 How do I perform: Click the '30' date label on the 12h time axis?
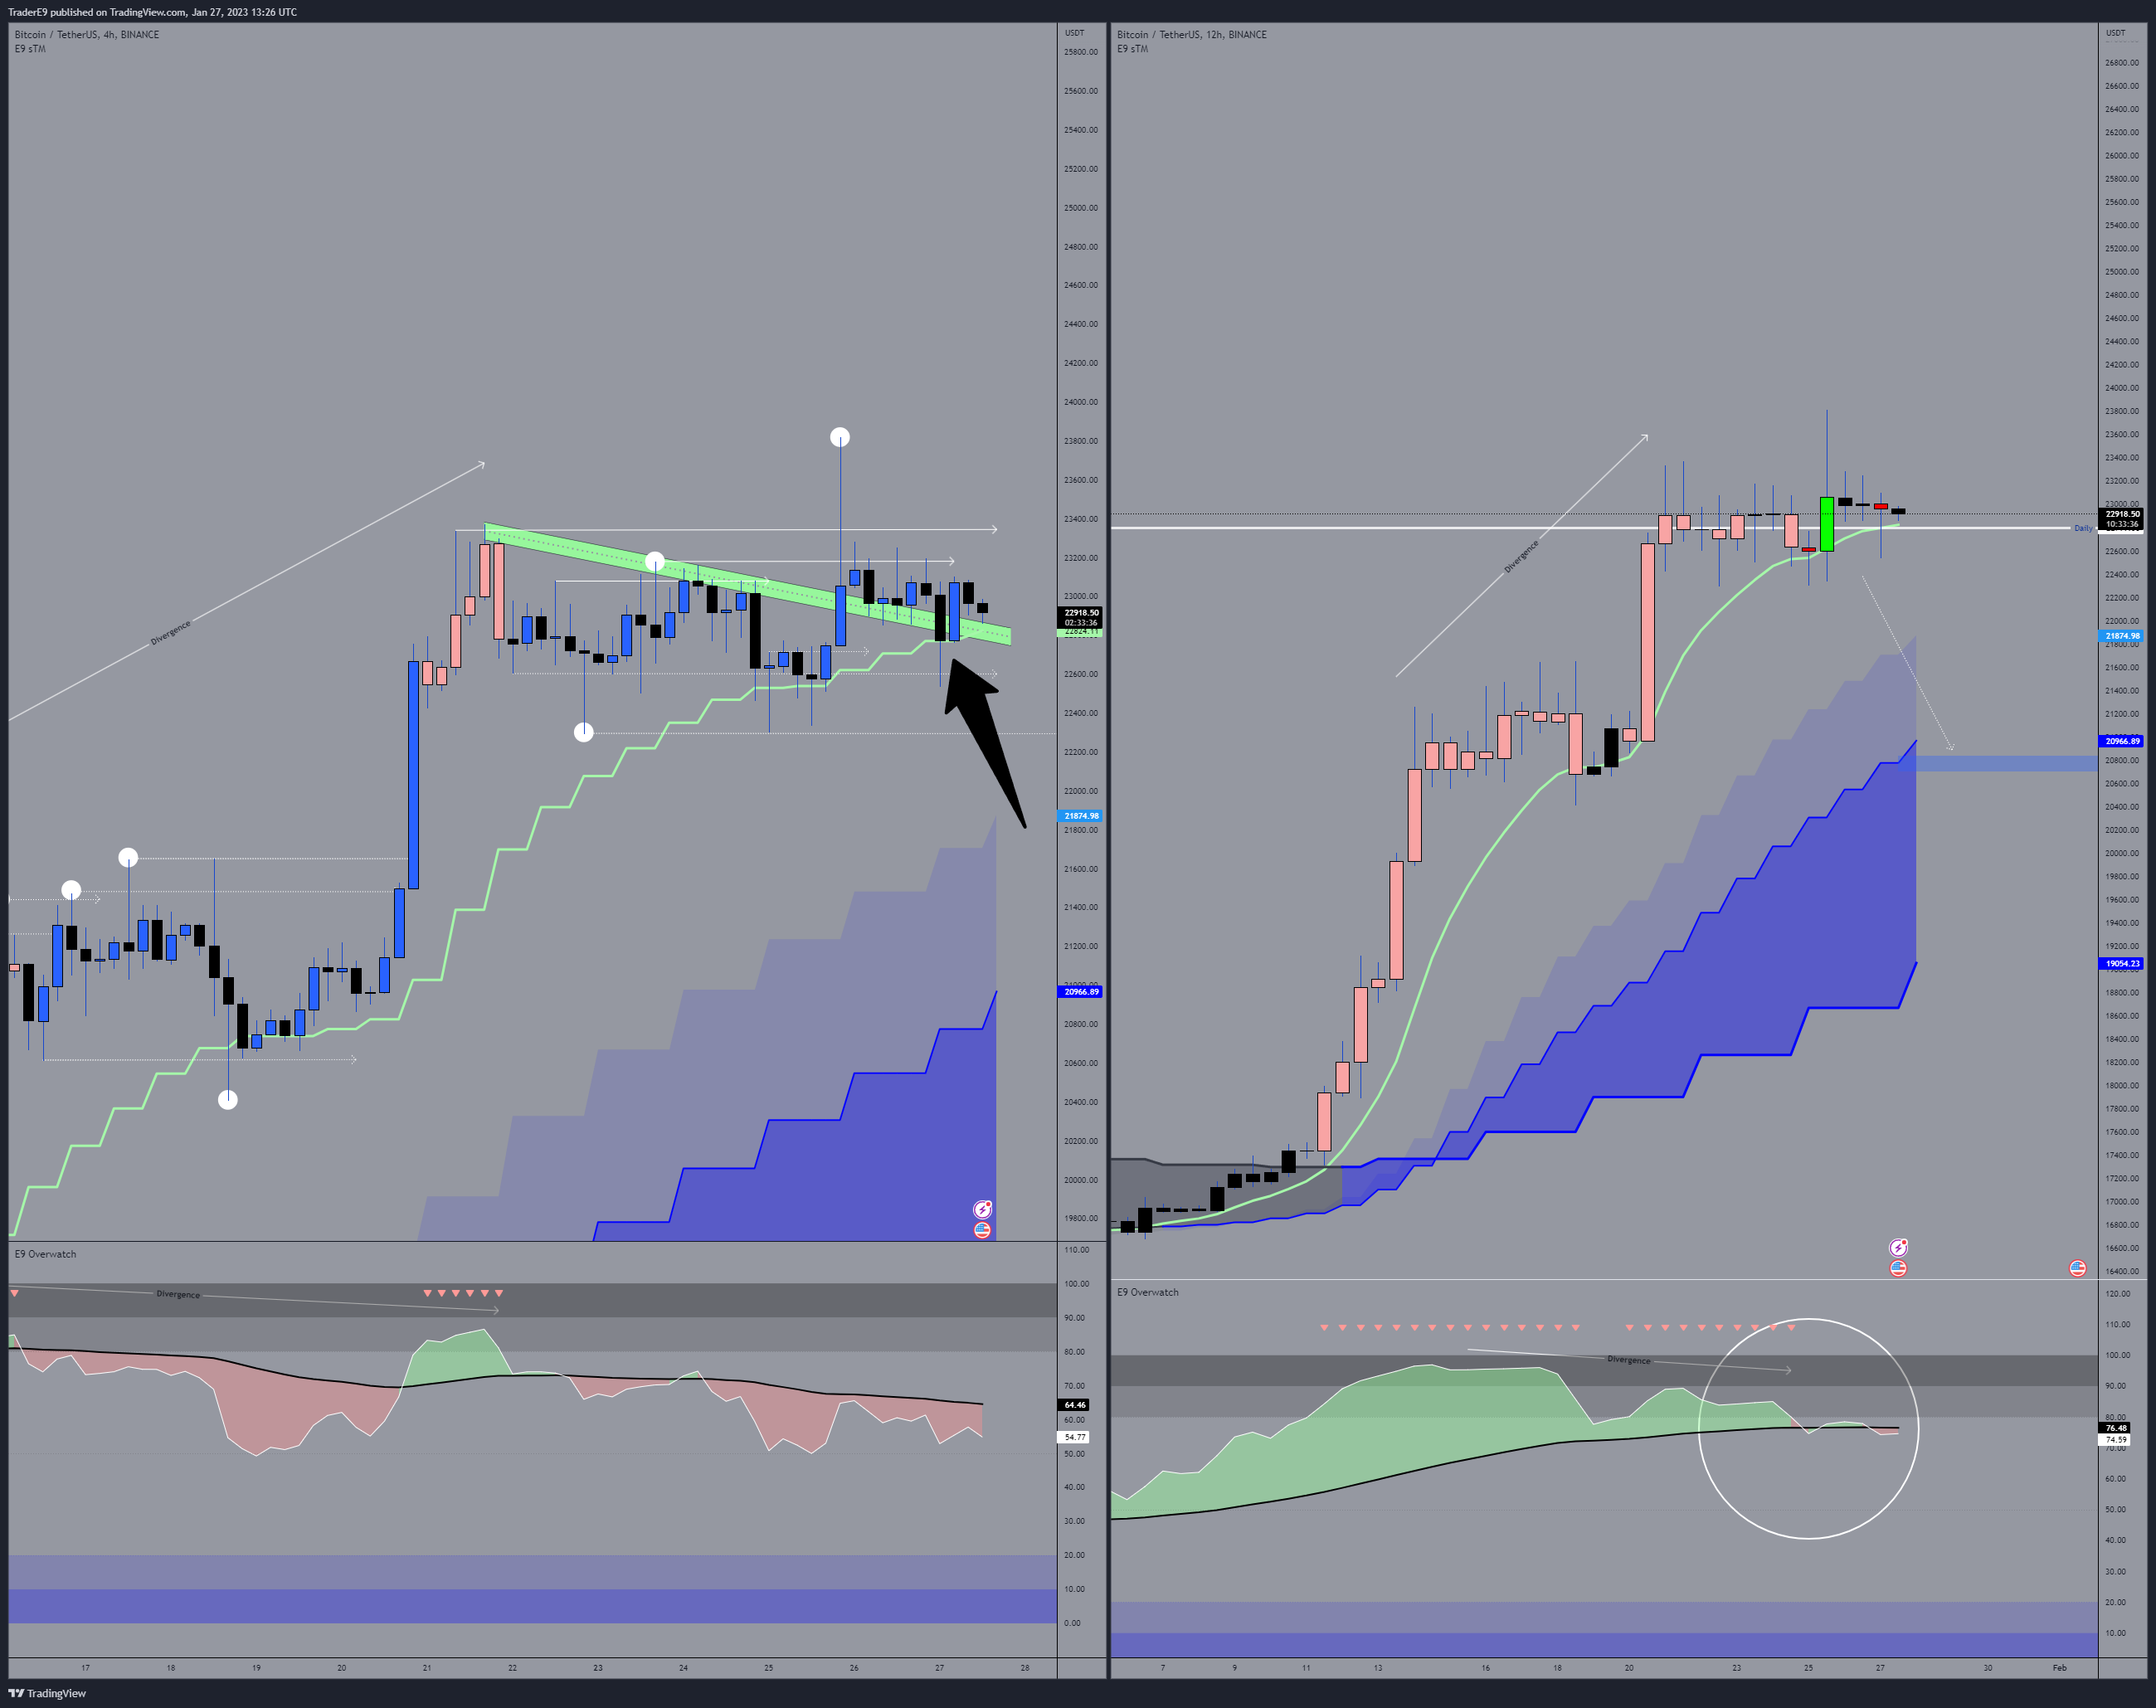pyautogui.click(x=1988, y=1668)
